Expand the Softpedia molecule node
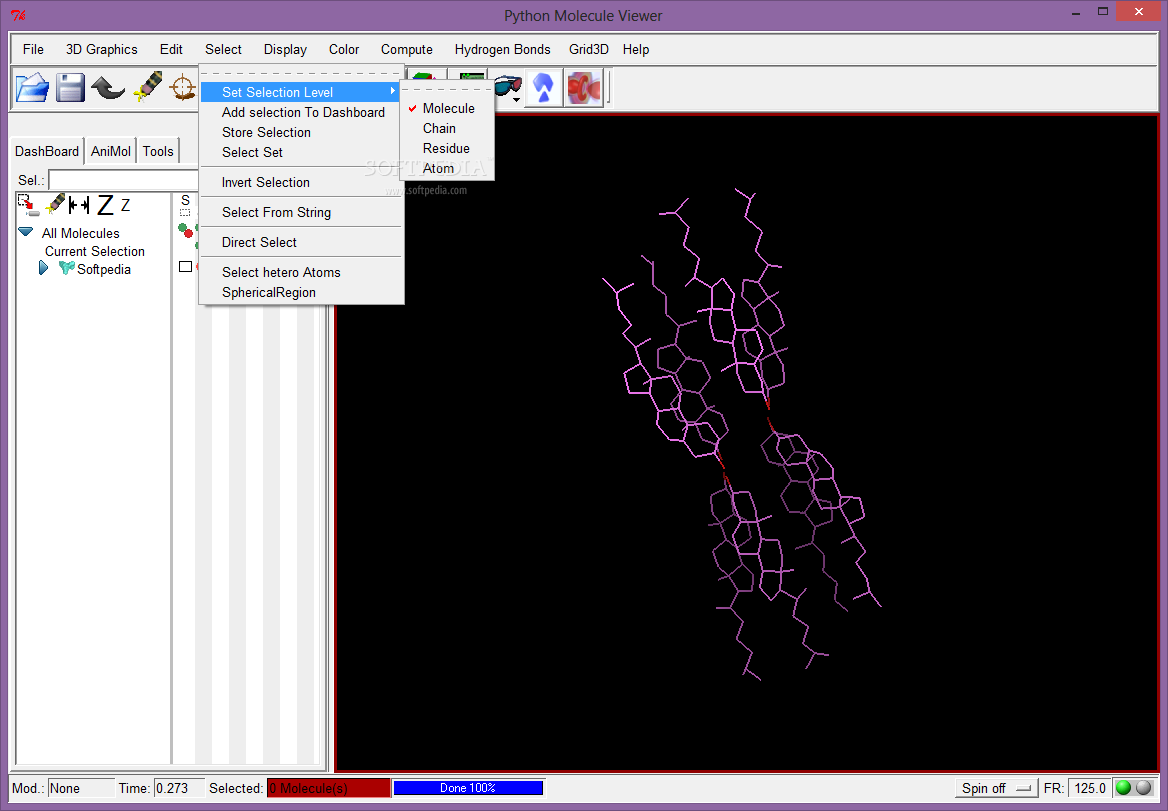 click(x=43, y=268)
